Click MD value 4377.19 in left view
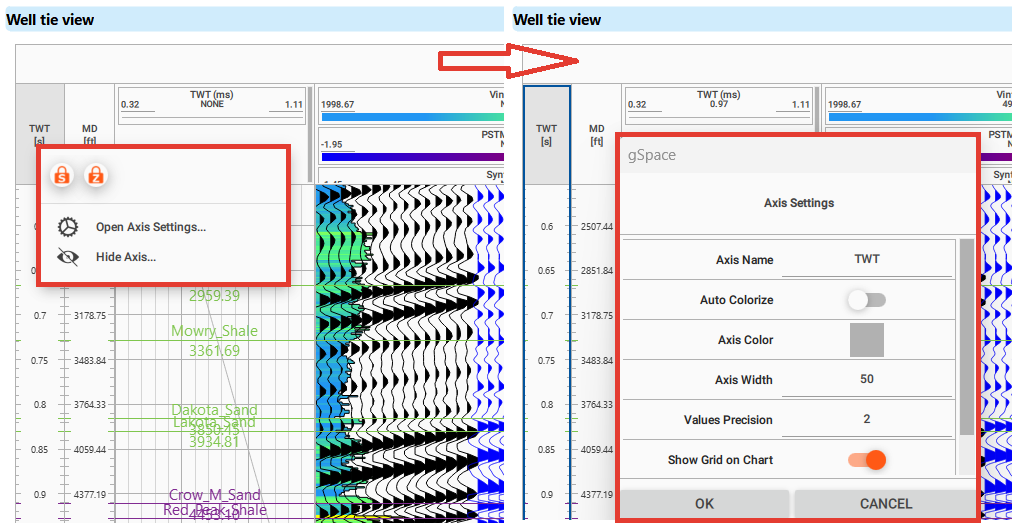The width and height of the screenshot is (1012, 523). point(90,494)
